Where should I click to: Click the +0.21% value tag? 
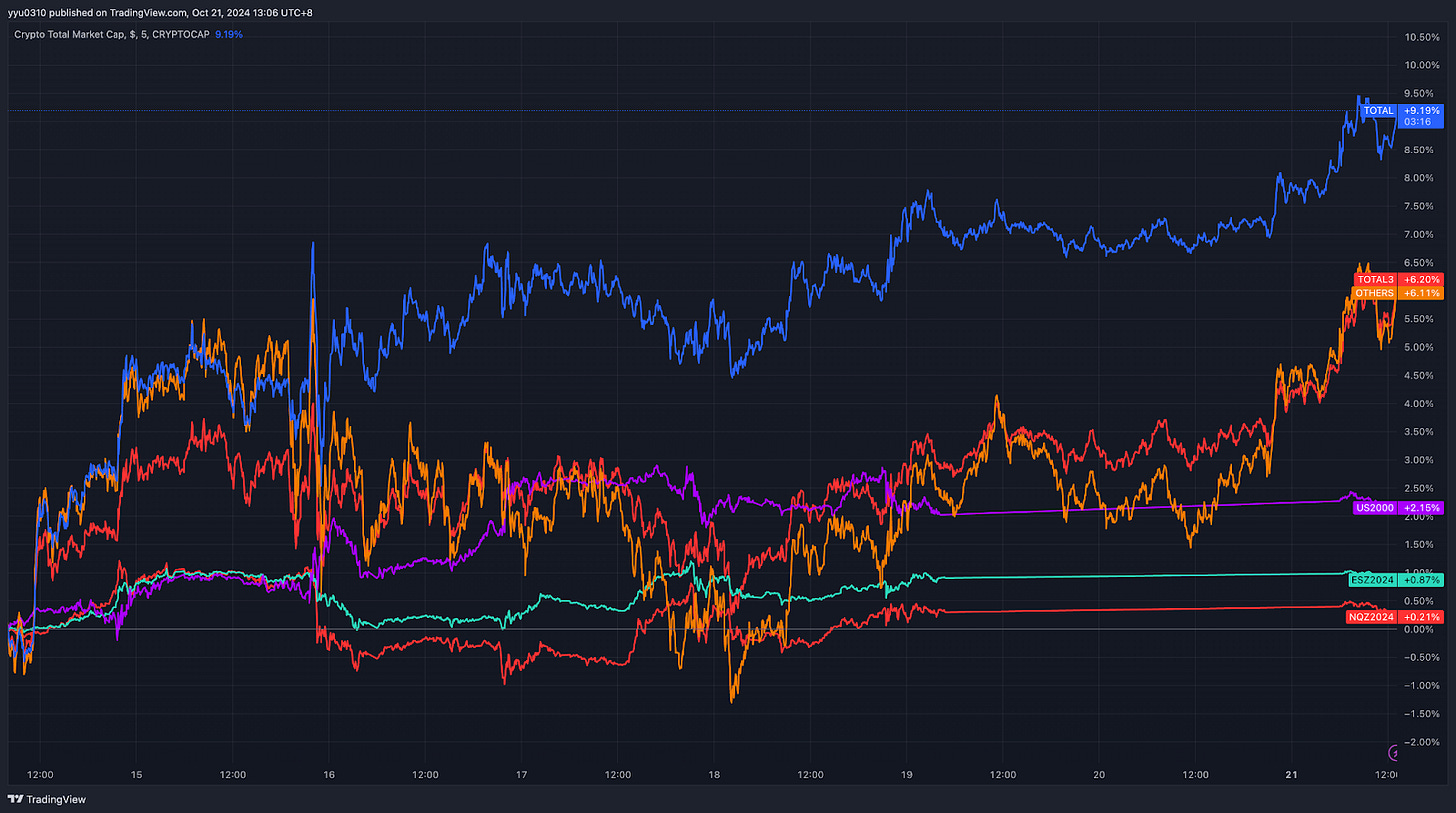click(x=1422, y=617)
